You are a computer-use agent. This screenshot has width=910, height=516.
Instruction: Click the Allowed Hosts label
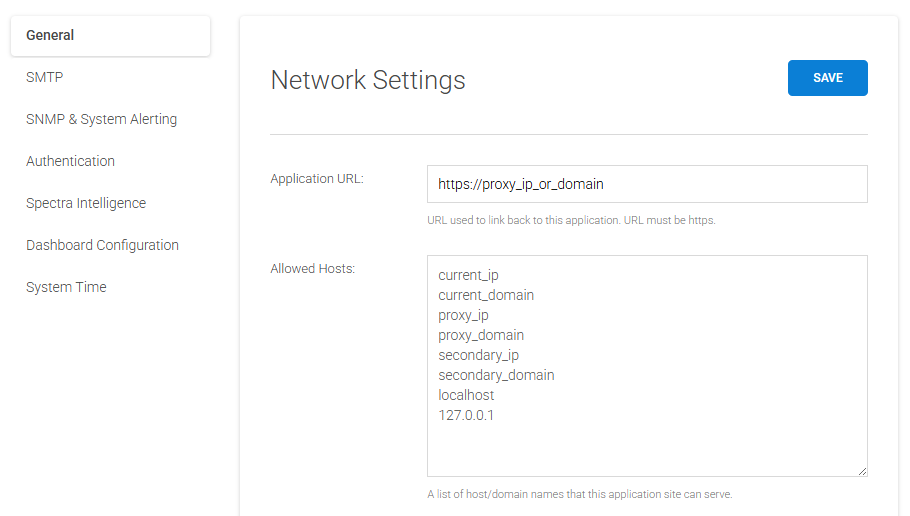click(313, 268)
